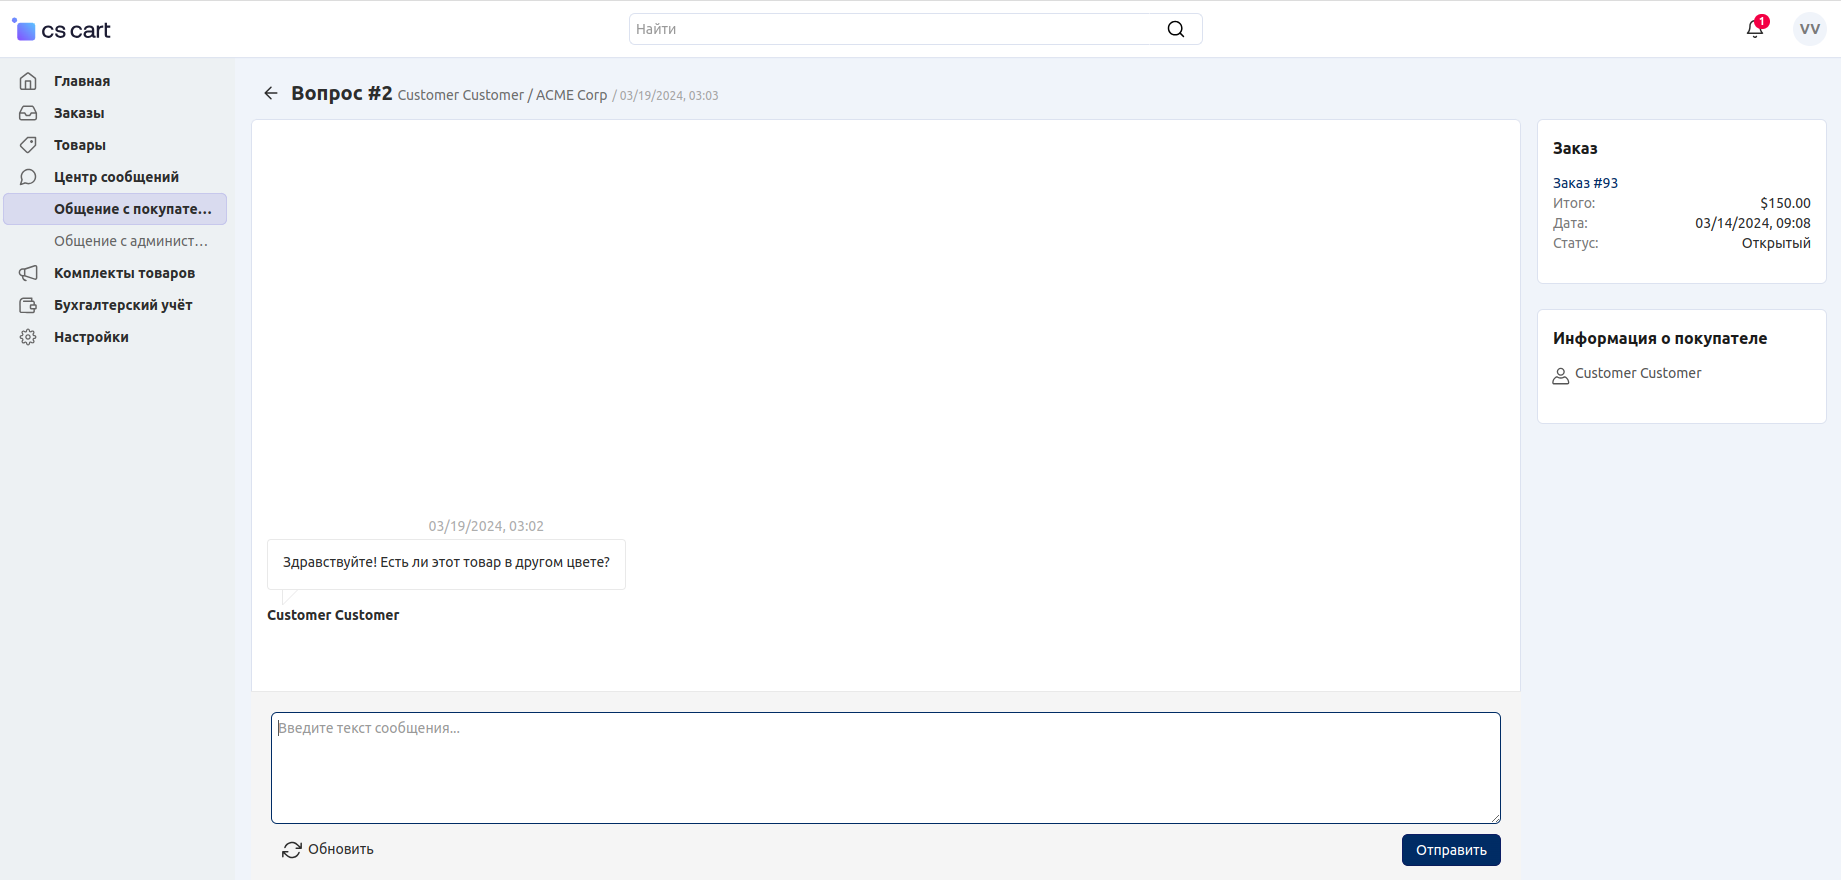
Task: Open Общение с администрацией submenu item
Action: 130,241
